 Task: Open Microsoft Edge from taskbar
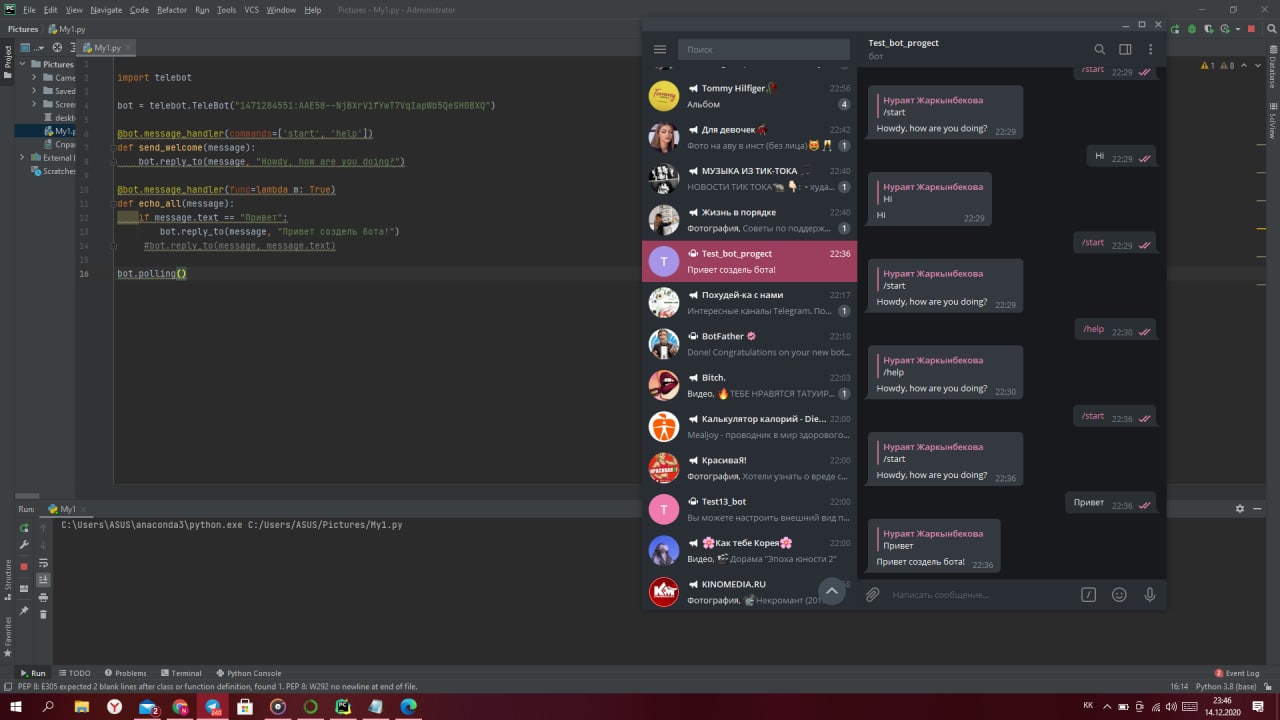pyautogui.click(x=409, y=707)
